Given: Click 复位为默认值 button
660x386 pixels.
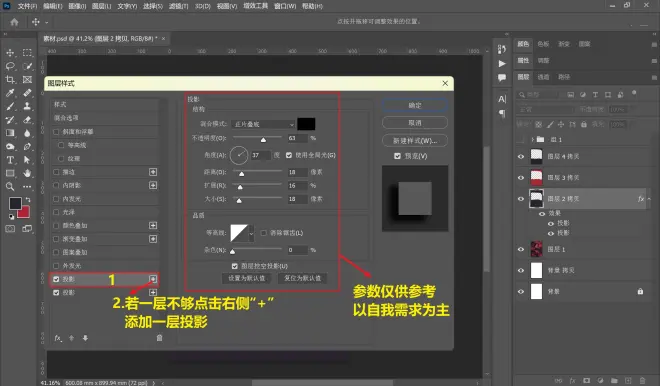Looking at the screenshot, I should click(302, 278).
